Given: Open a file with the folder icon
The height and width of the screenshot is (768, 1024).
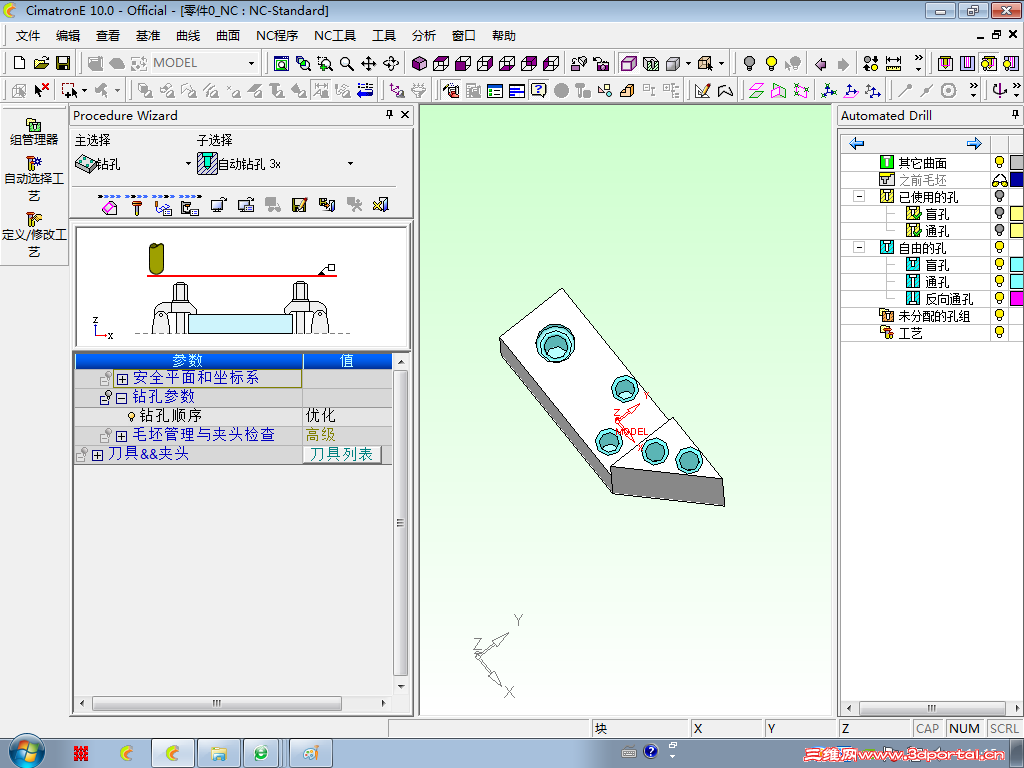Looking at the screenshot, I should click(41, 63).
